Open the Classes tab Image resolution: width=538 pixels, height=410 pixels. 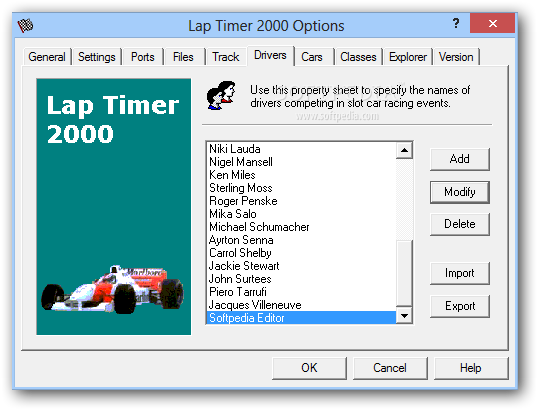coord(358,57)
